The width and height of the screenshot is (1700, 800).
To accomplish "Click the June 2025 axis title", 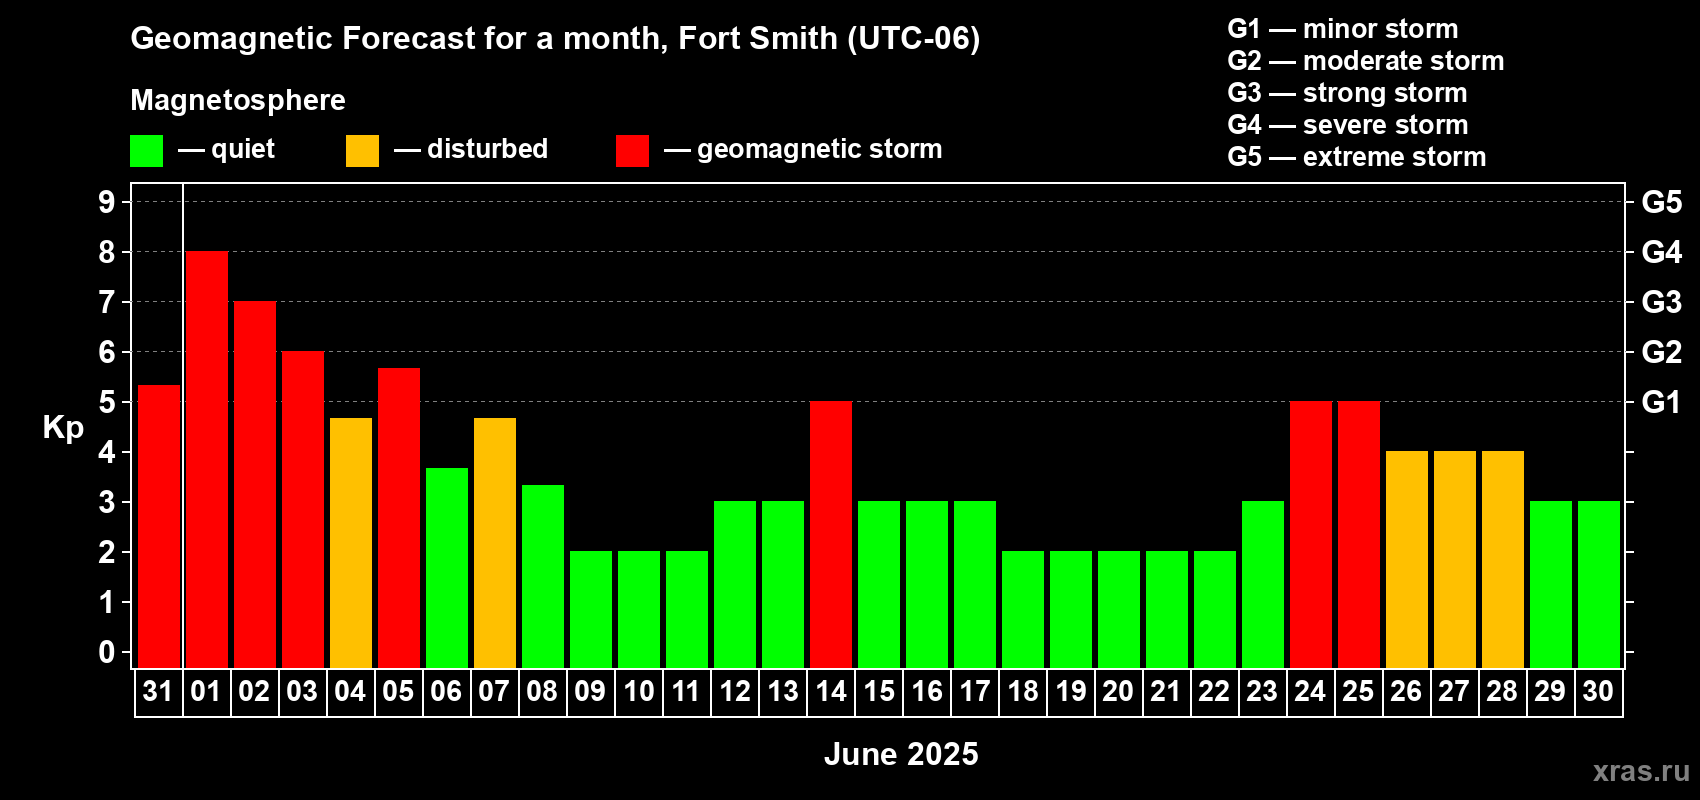I will coord(901,754).
